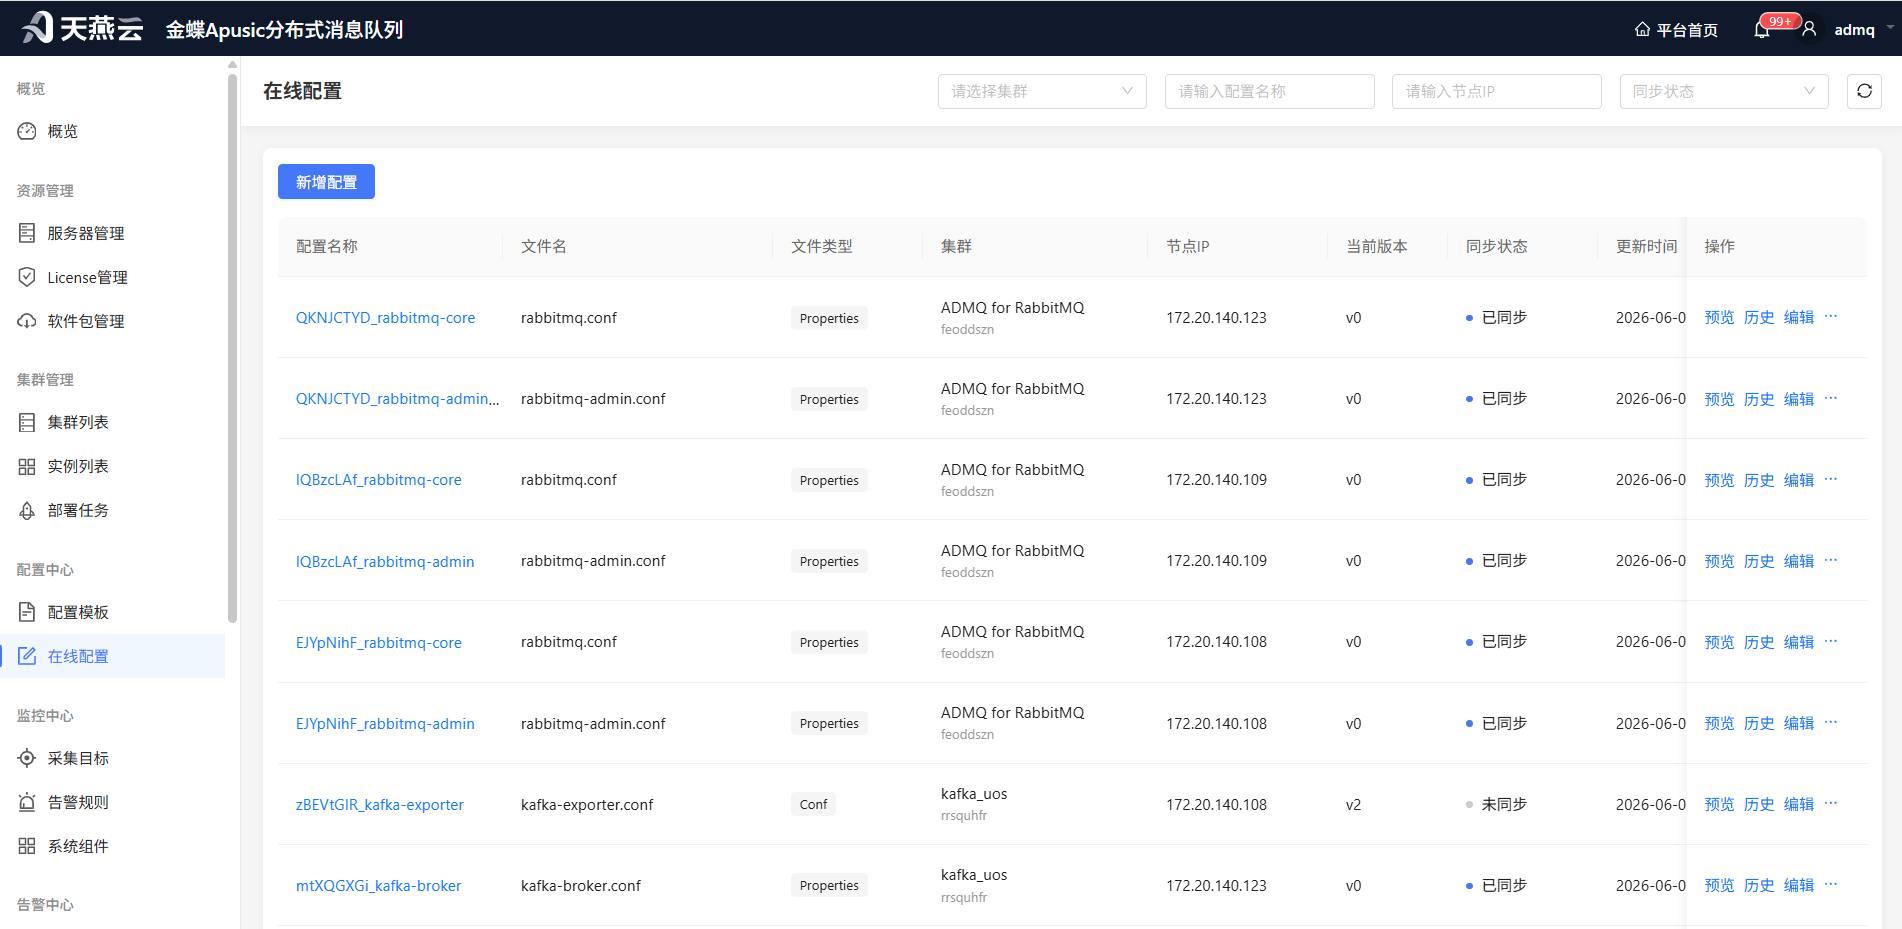The image size is (1902, 929).
Task: Click 预览 for IQBzcLAf_rabbitmq-core row
Action: point(1719,480)
